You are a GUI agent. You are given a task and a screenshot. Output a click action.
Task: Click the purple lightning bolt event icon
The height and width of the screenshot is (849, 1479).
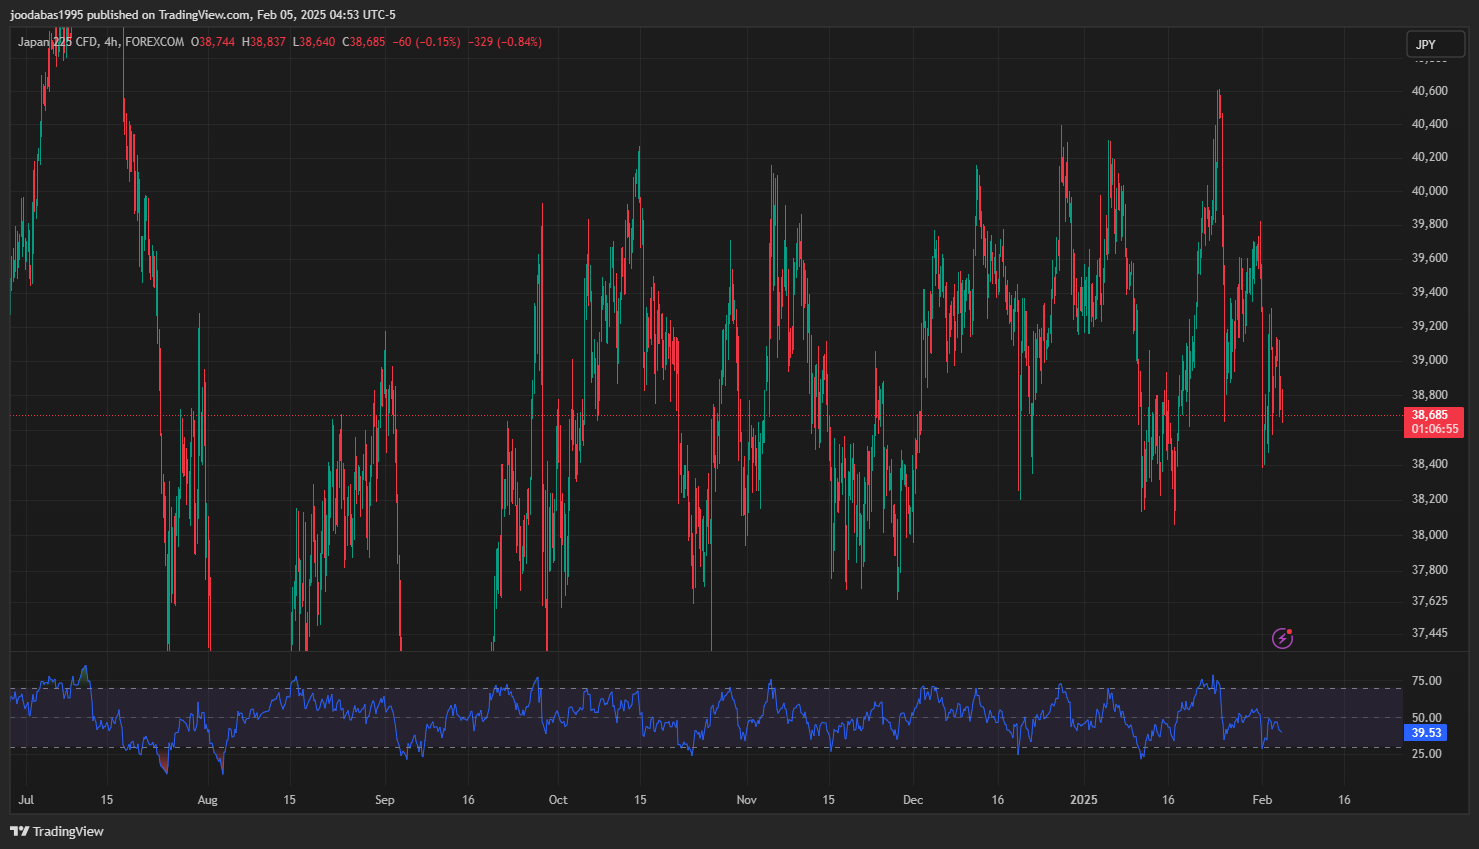1282,638
